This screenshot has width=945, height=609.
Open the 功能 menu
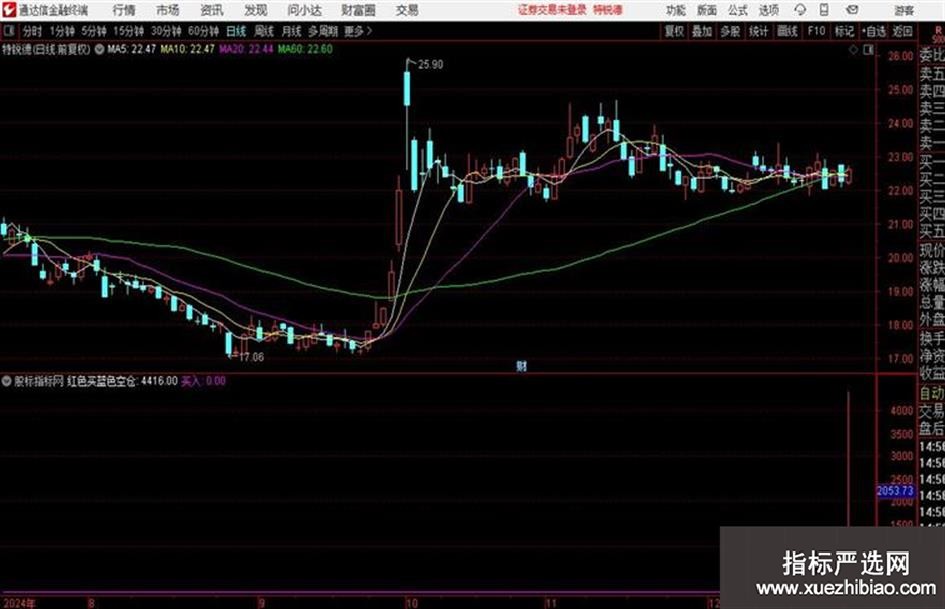(x=676, y=10)
